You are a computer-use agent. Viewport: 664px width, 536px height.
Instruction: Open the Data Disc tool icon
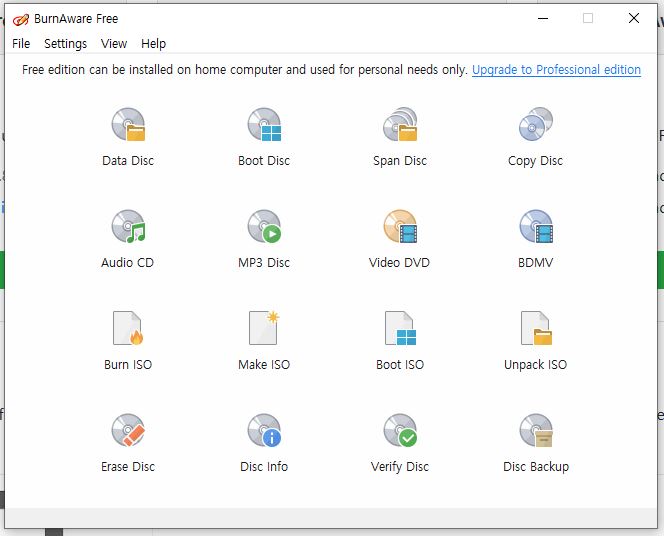(128, 124)
